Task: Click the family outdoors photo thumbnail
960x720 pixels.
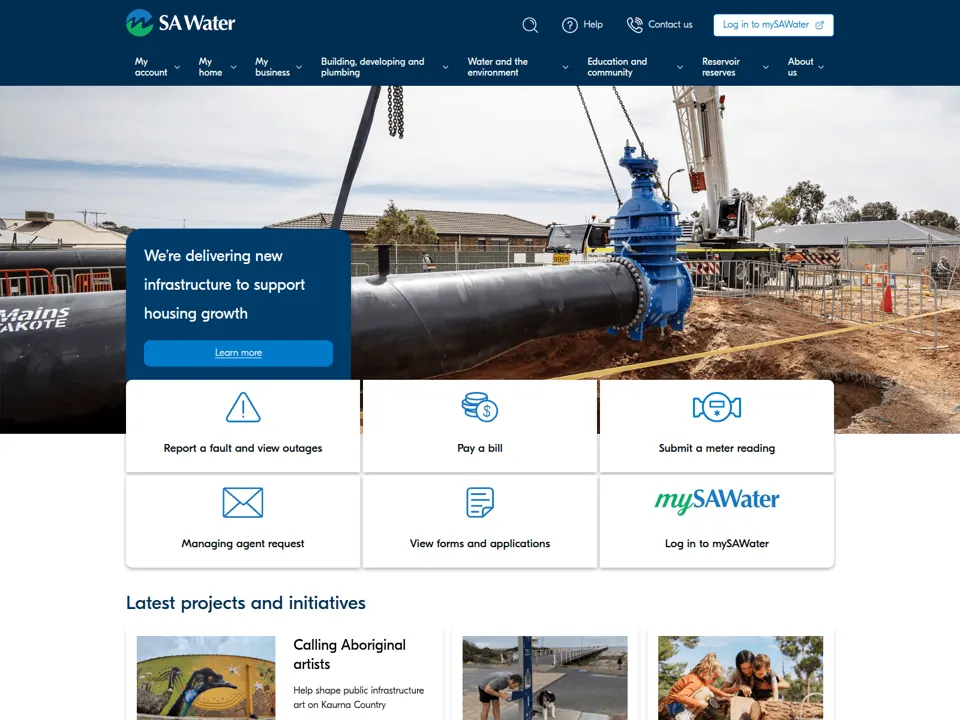Action: 740,678
